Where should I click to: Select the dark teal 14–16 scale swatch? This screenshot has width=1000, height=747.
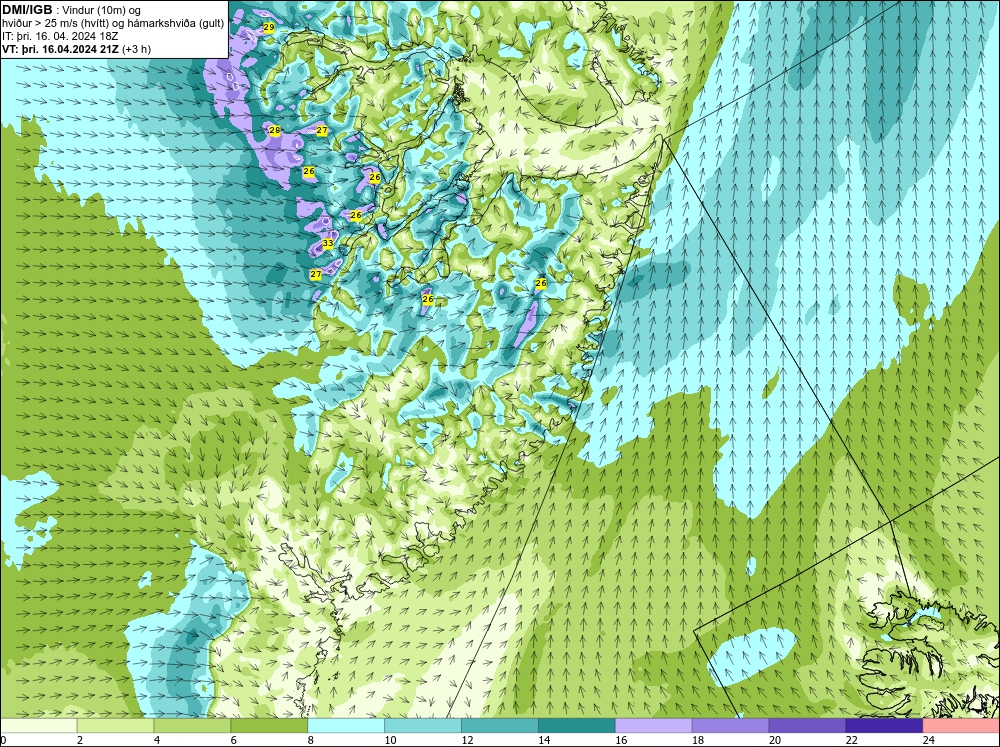click(x=577, y=725)
